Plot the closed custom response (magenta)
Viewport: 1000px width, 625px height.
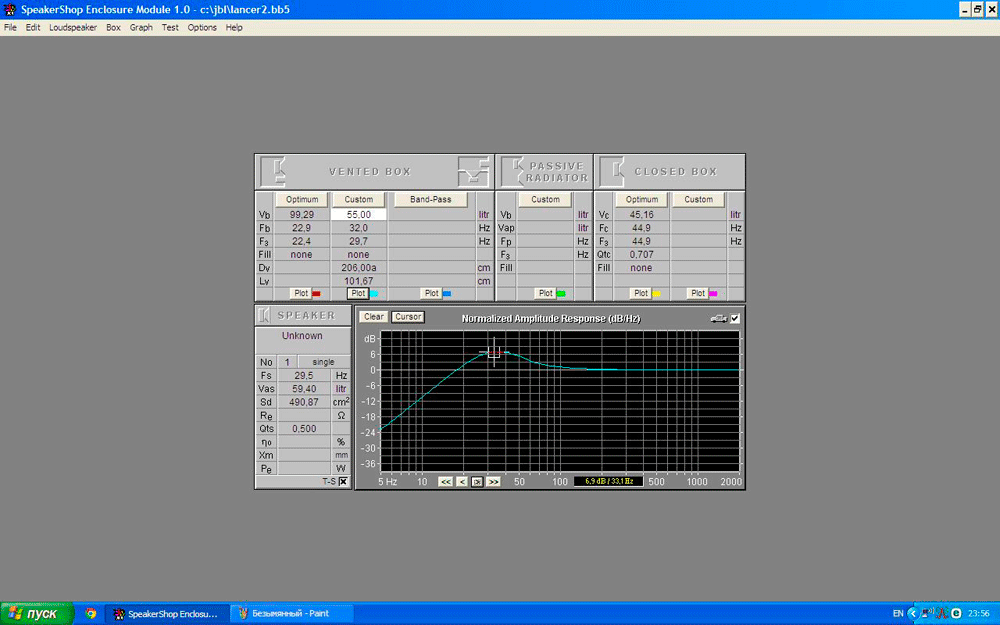point(698,293)
